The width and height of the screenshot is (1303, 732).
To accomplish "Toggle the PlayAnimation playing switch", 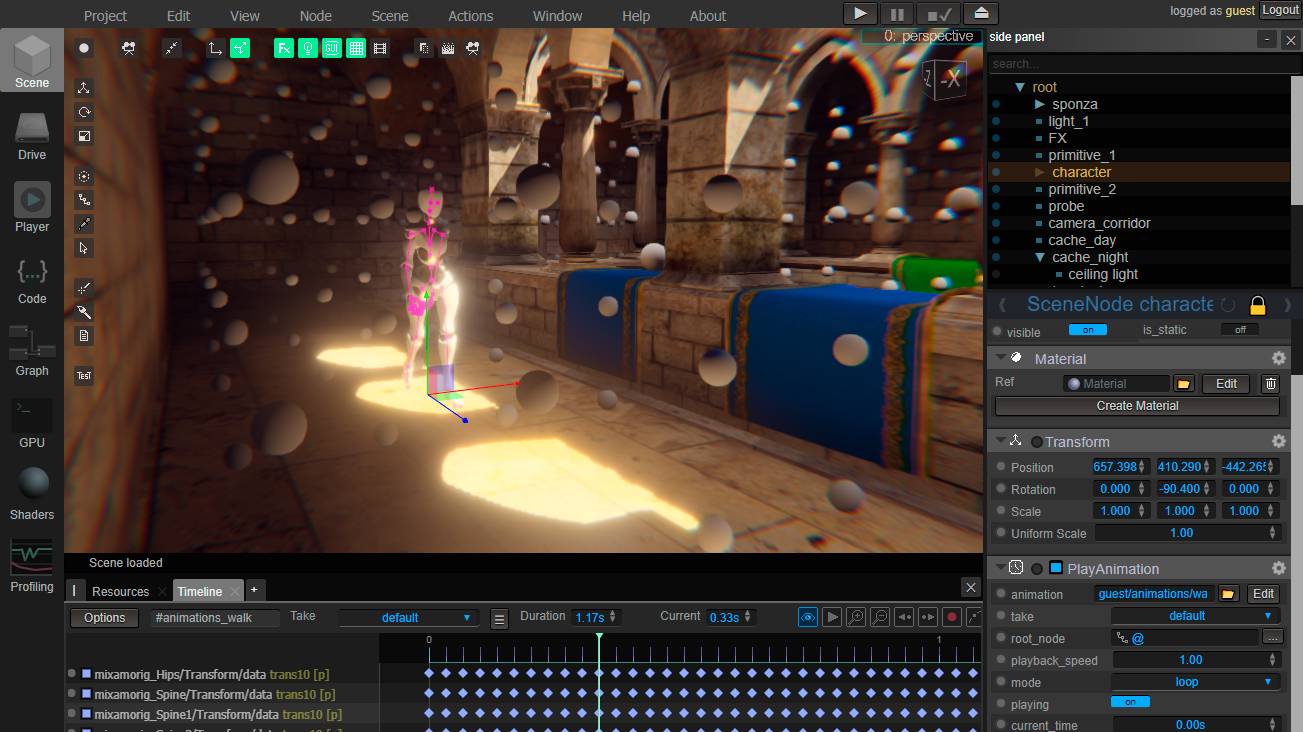I will click(x=1130, y=703).
